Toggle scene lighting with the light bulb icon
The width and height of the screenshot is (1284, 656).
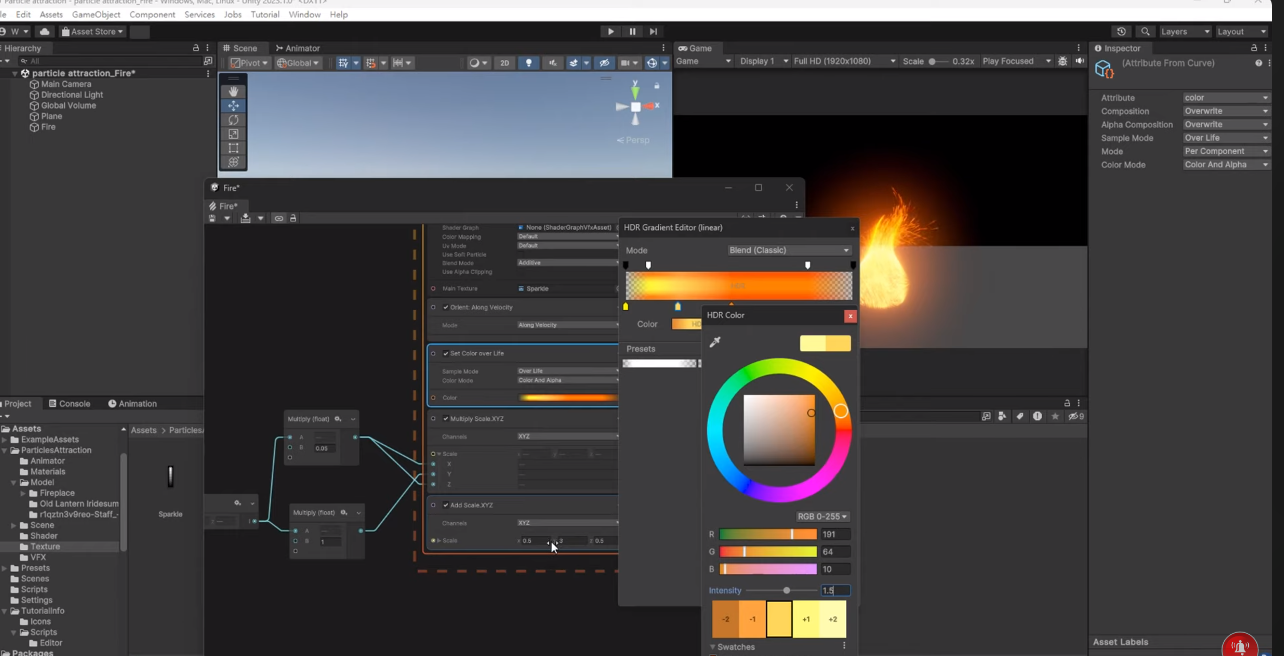click(529, 61)
